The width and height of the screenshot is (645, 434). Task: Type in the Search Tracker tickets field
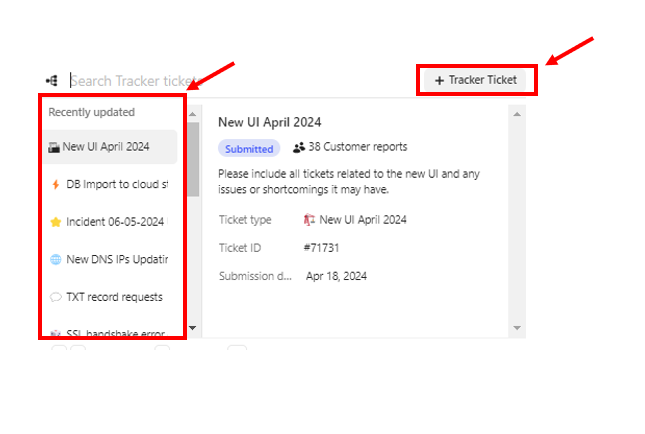click(x=130, y=80)
